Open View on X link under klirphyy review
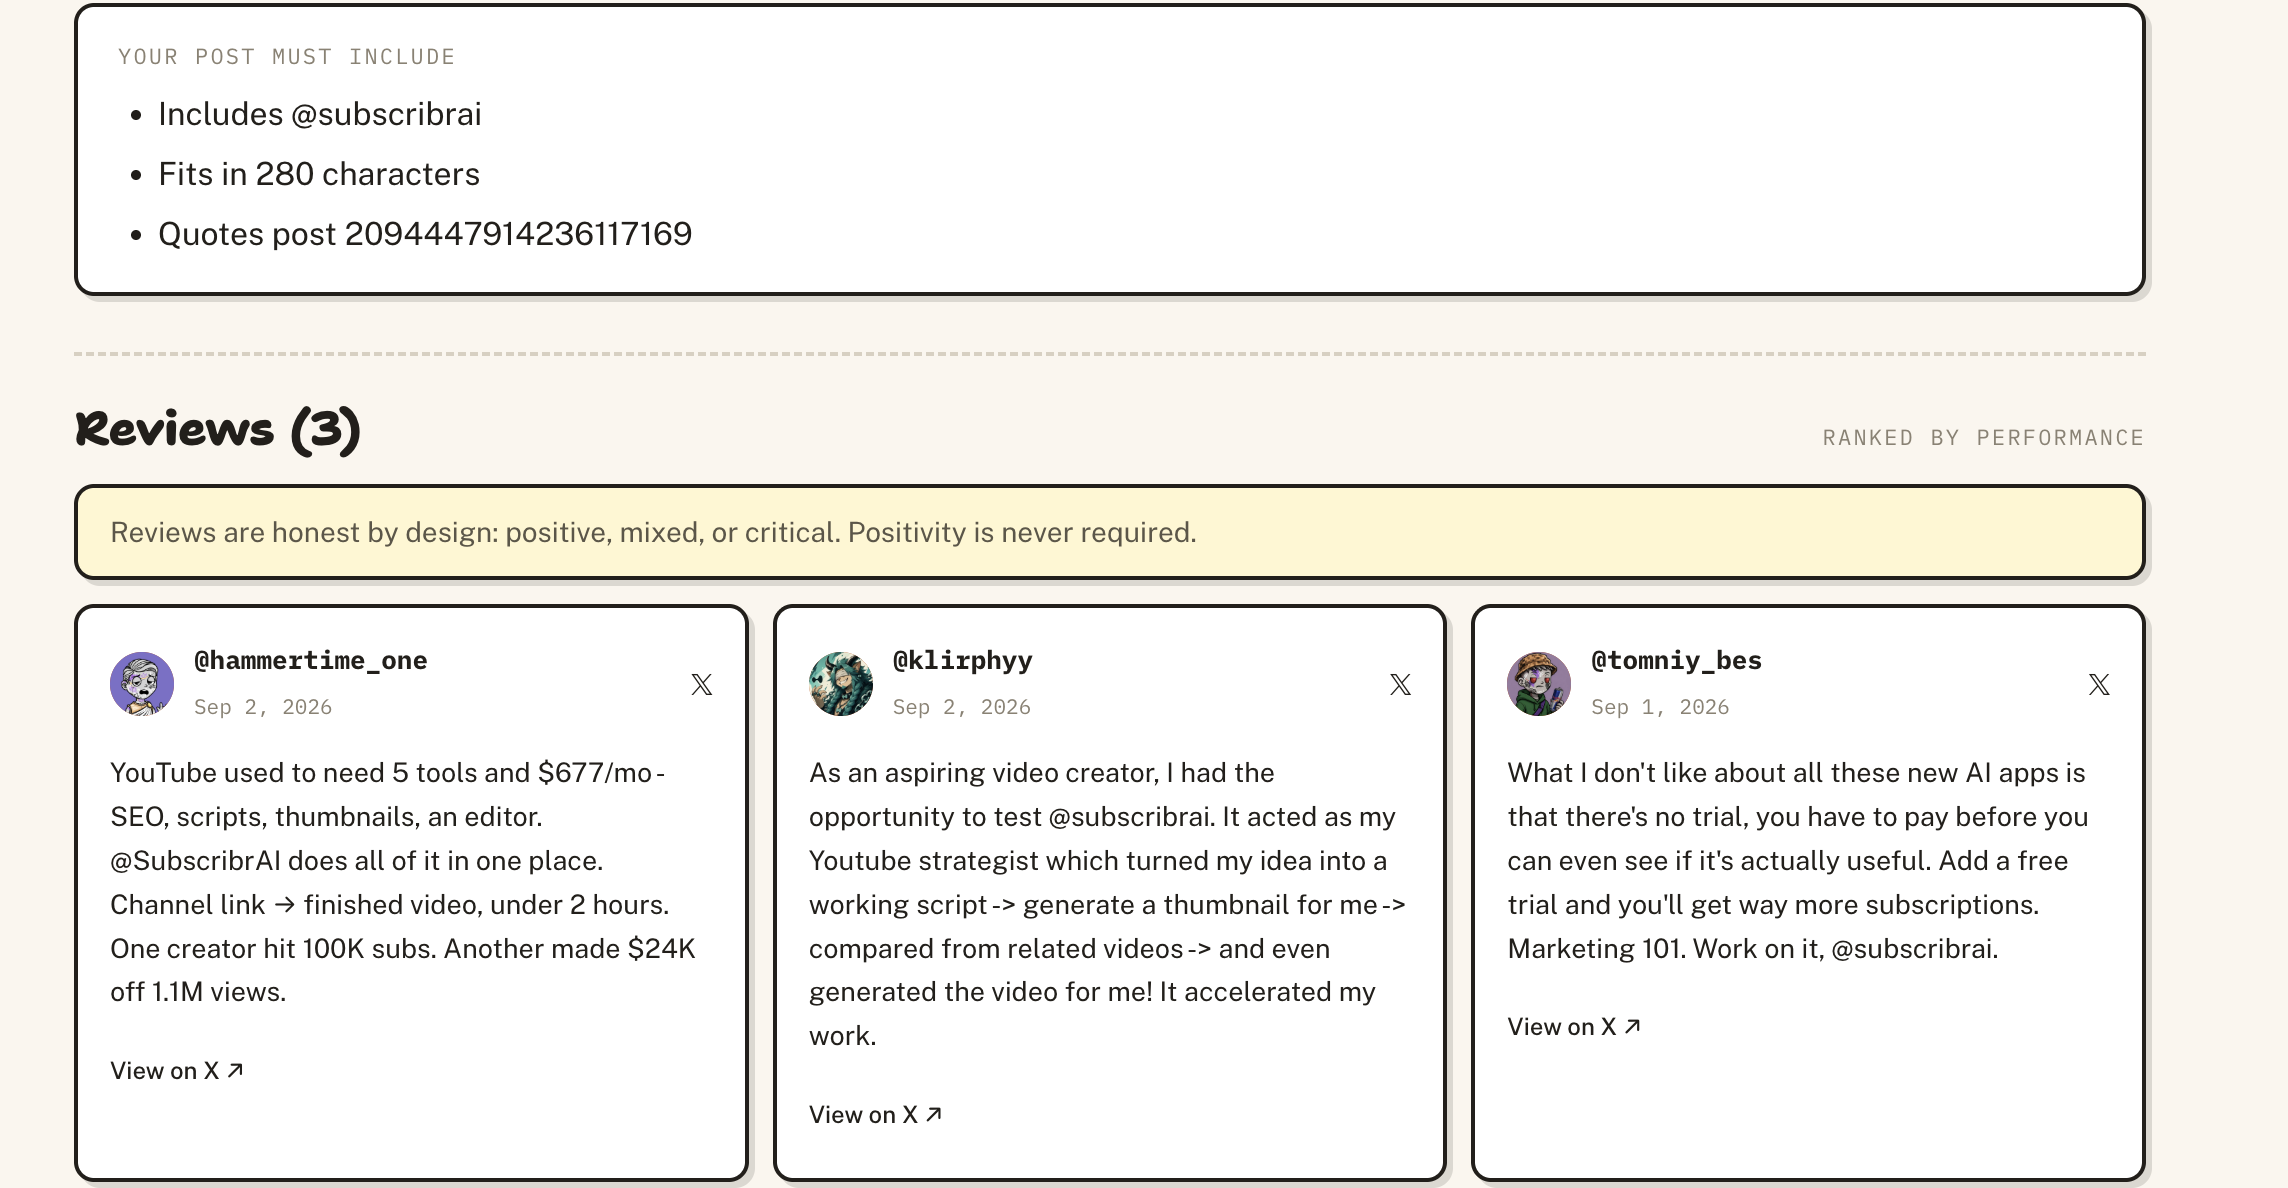 [x=876, y=1115]
